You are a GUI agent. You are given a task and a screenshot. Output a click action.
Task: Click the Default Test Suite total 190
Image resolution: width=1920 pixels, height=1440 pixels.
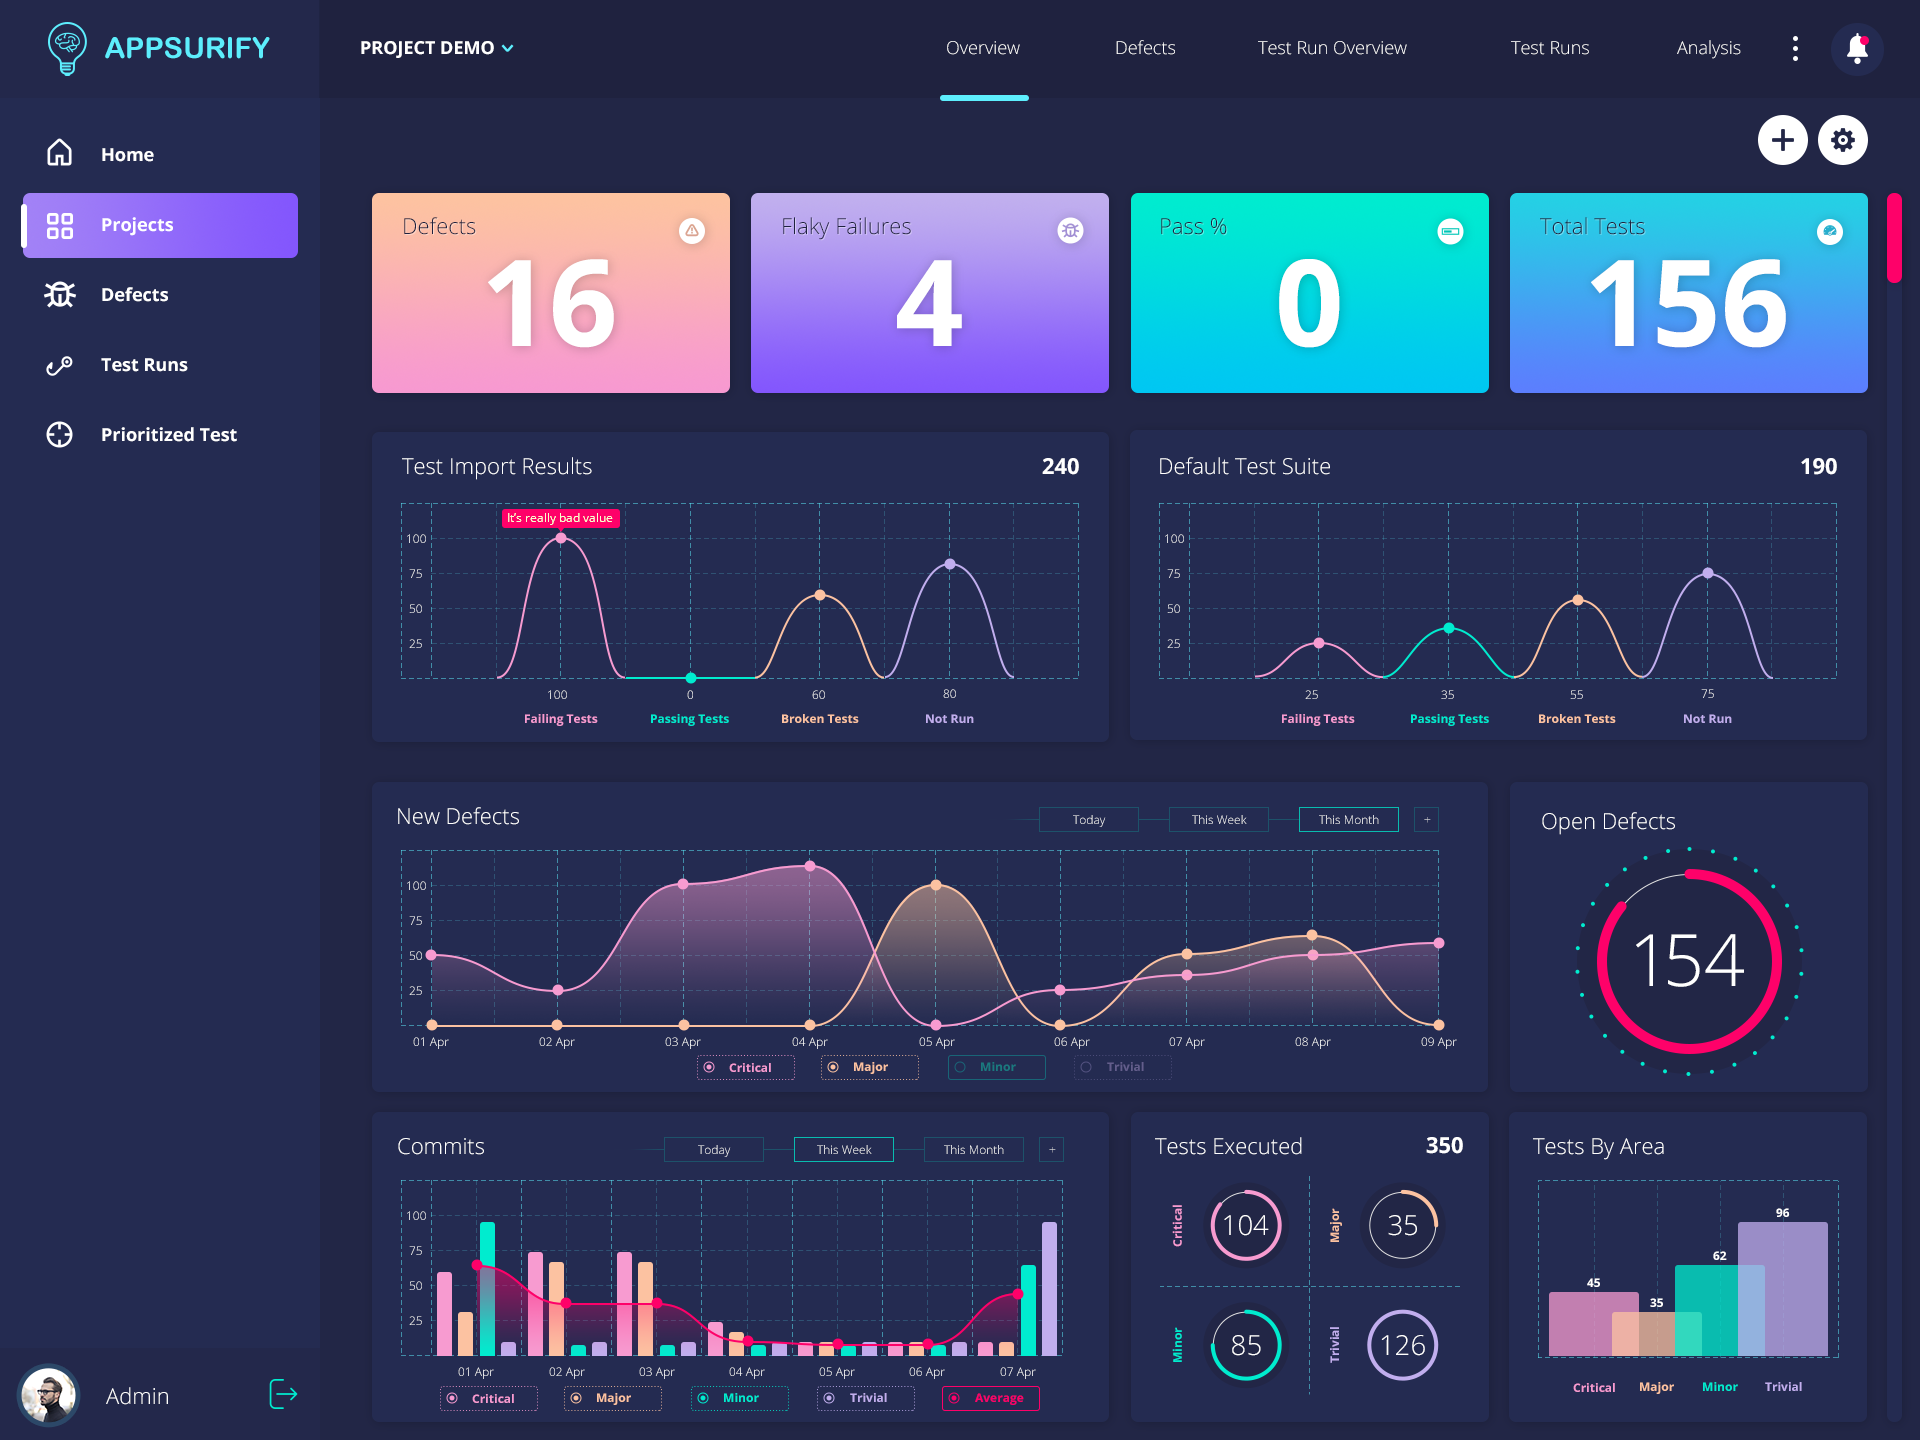(x=1818, y=467)
